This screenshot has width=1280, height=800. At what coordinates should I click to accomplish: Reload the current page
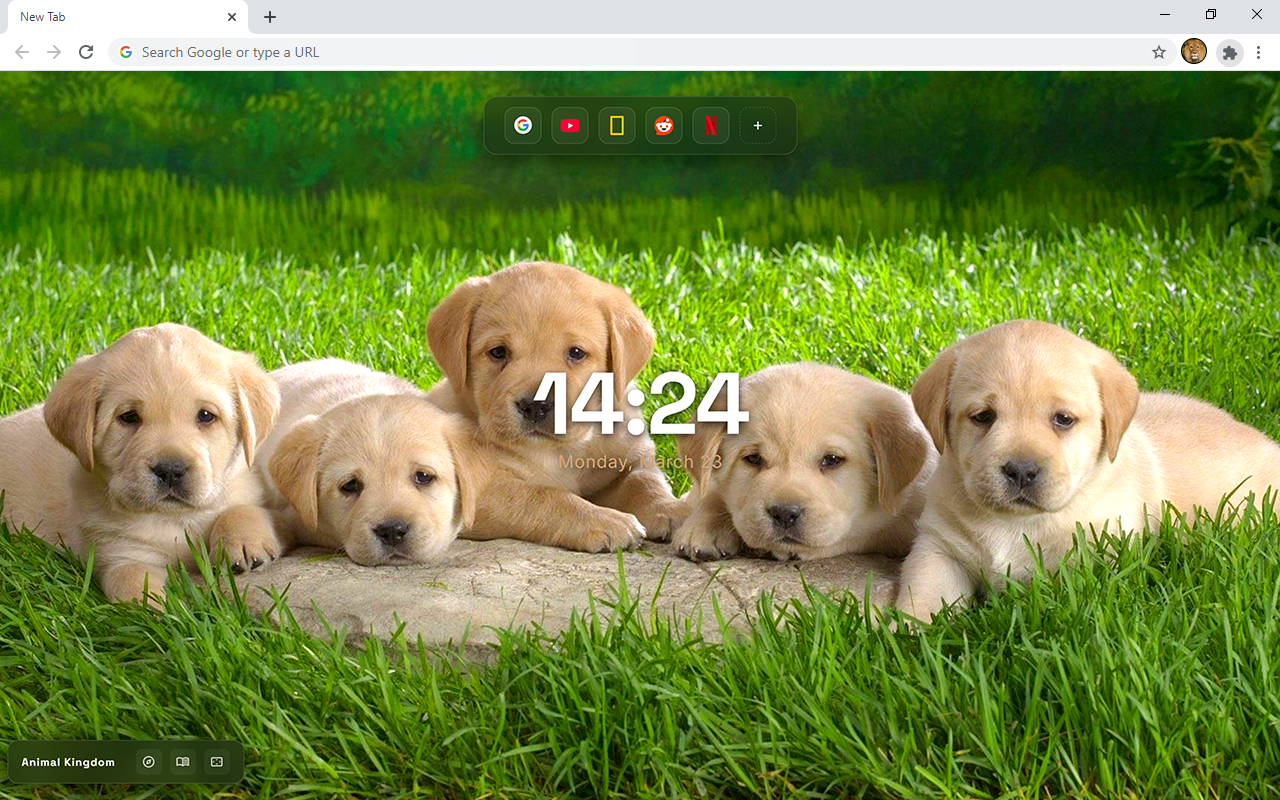pyautogui.click(x=86, y=52)
